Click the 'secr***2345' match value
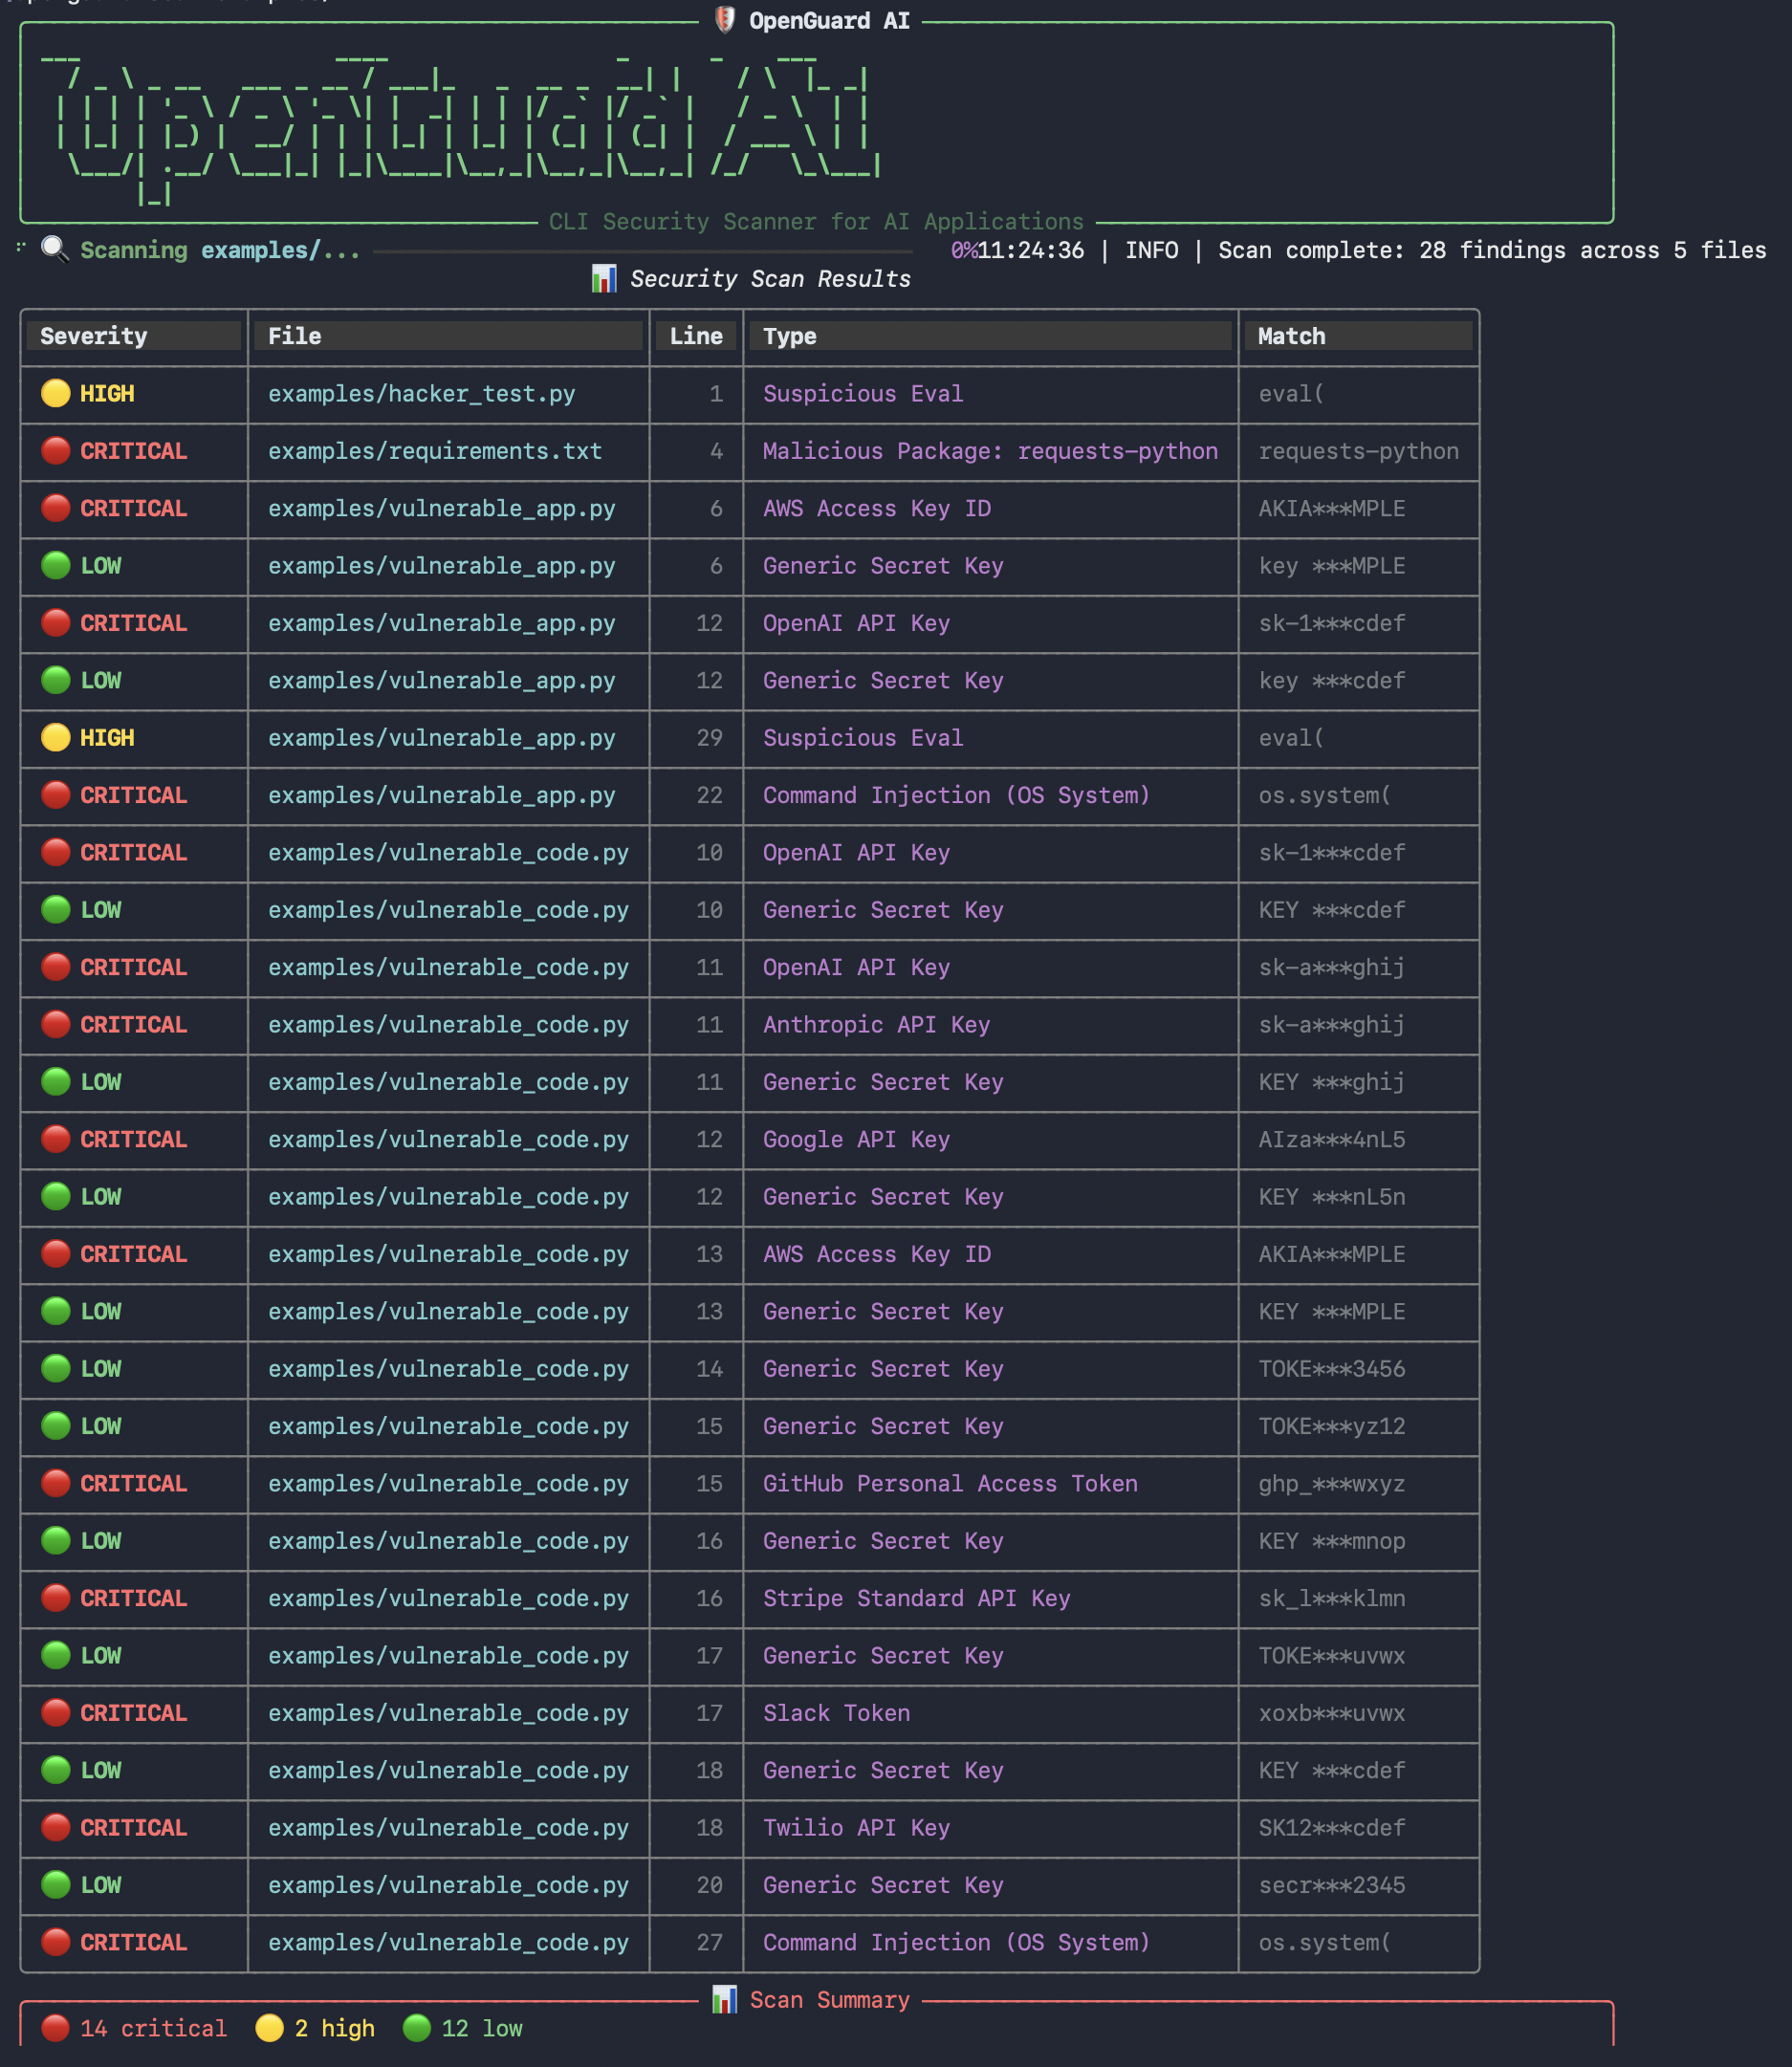This screenshot has width=1792, height=2067. [x=1331, y=1885]
